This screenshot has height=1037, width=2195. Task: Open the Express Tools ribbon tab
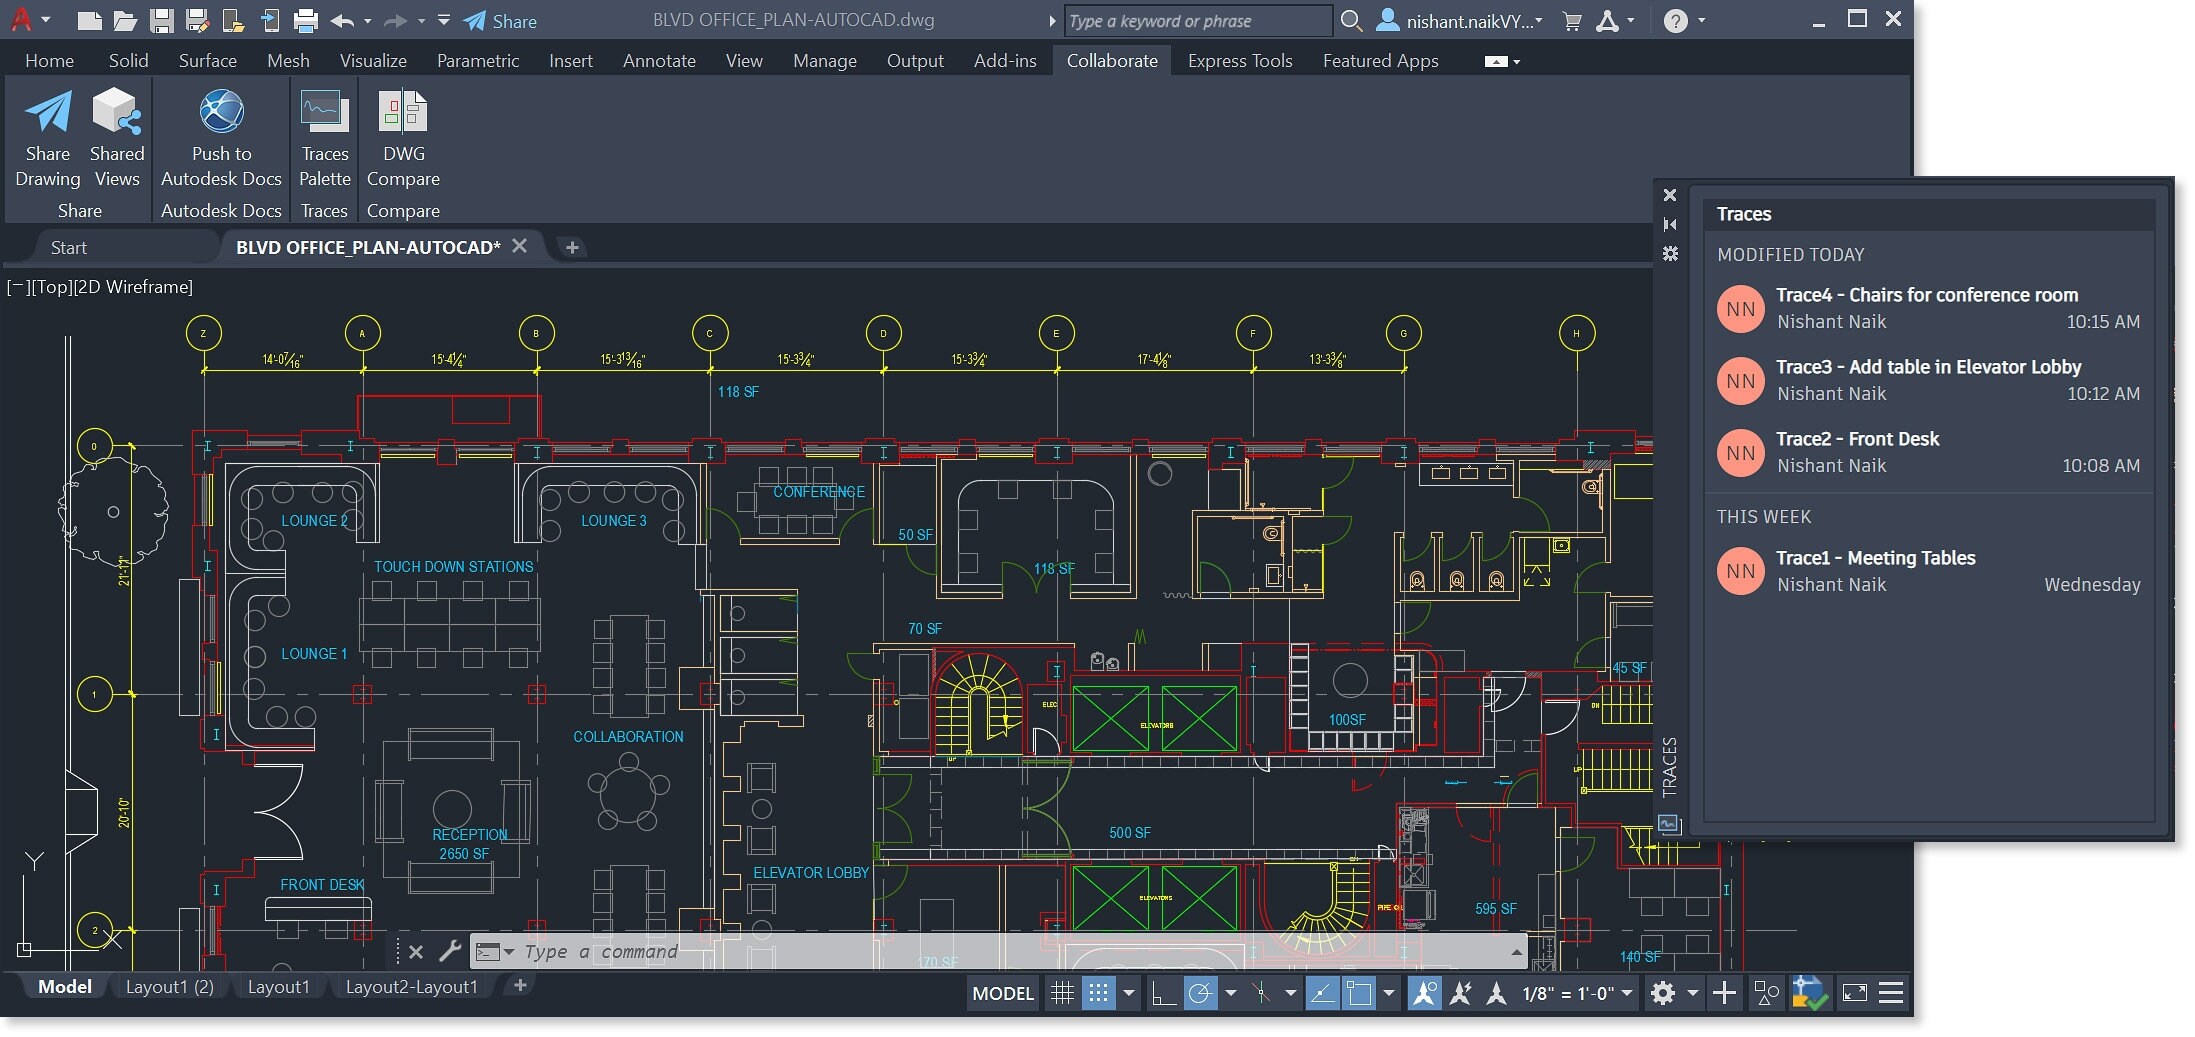click(x=1239, y=60)
